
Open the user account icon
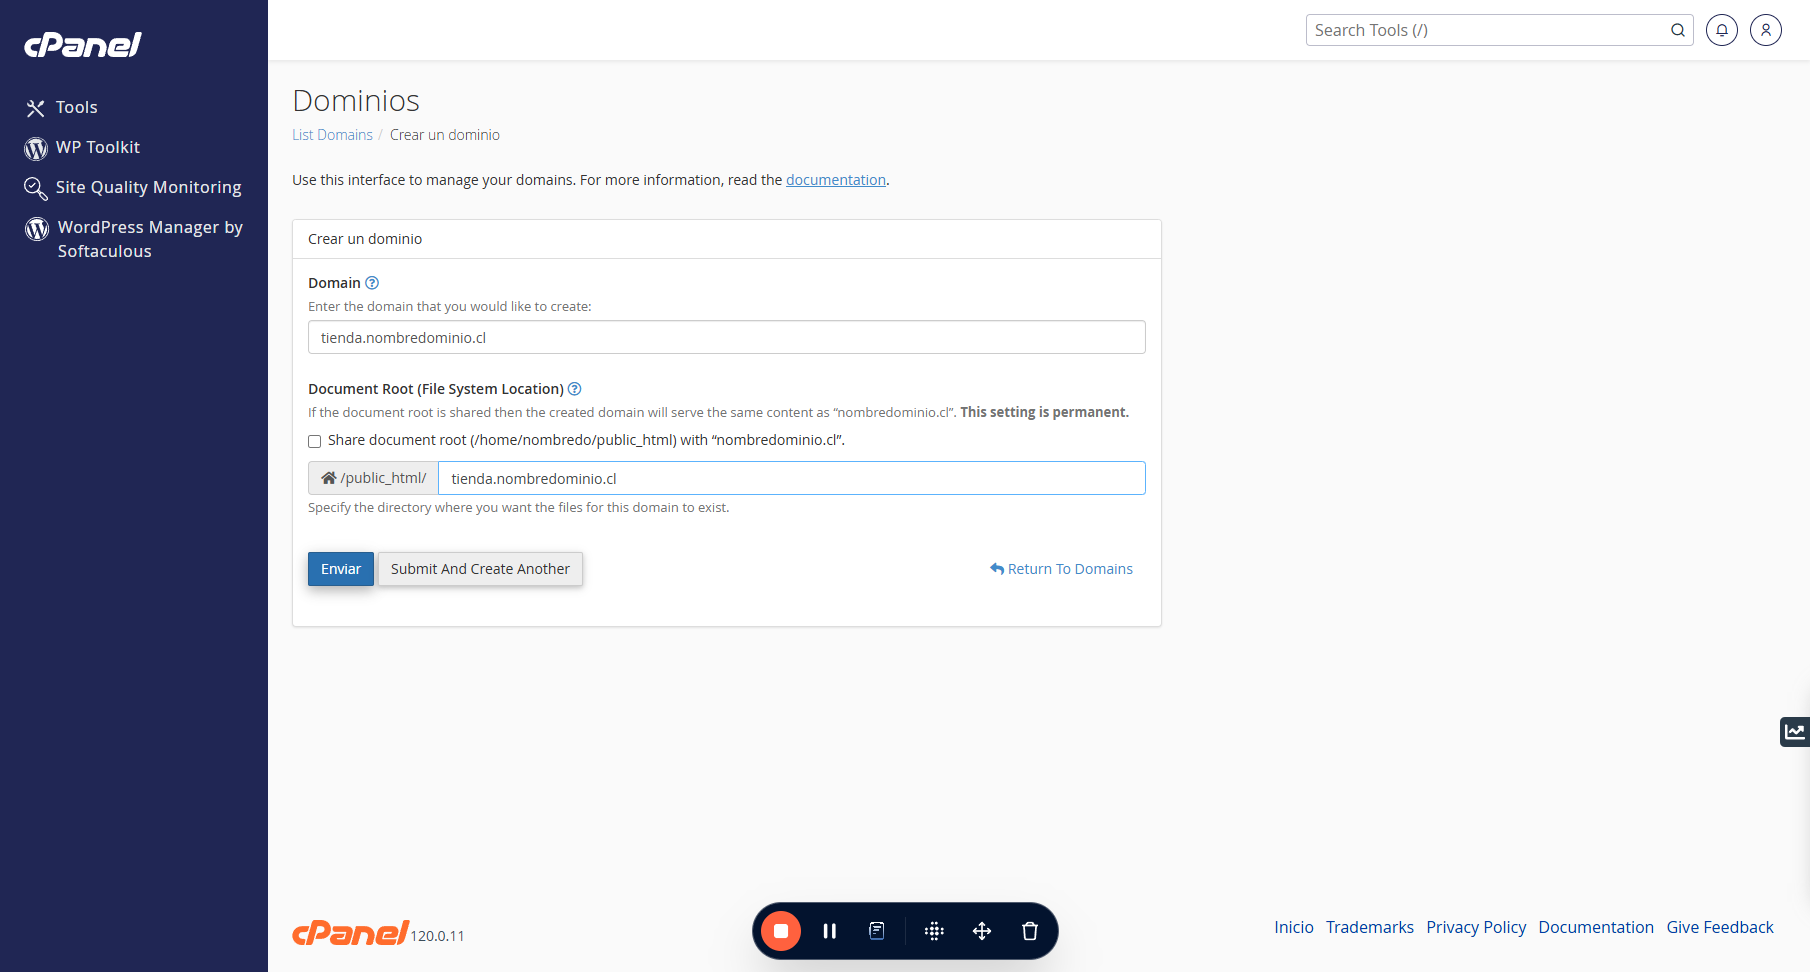(x=1766, y=30)
